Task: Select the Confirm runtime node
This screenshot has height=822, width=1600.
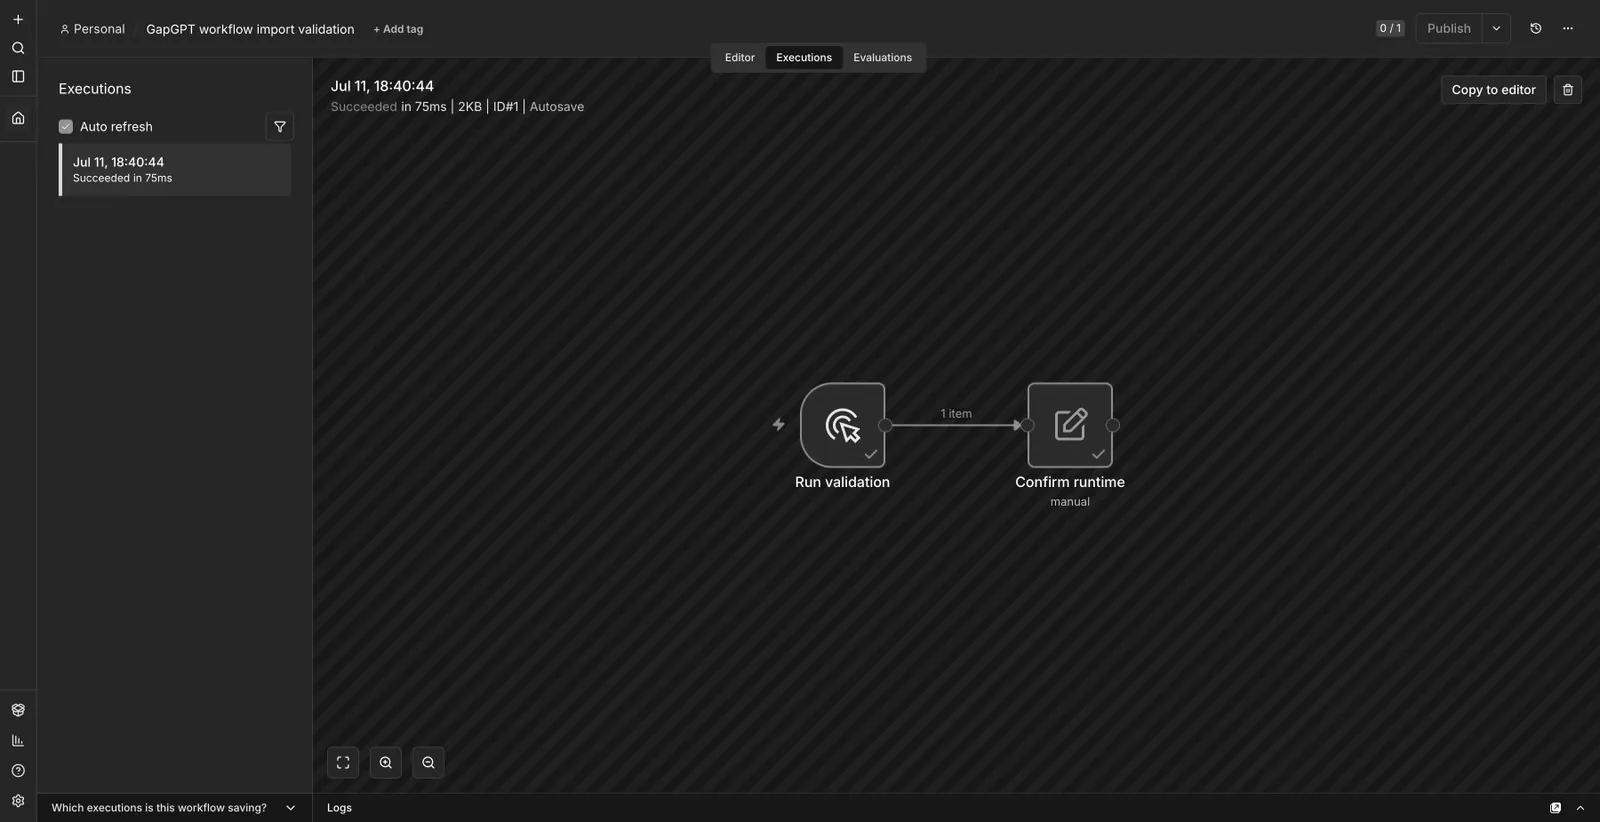Action: 1070,425
